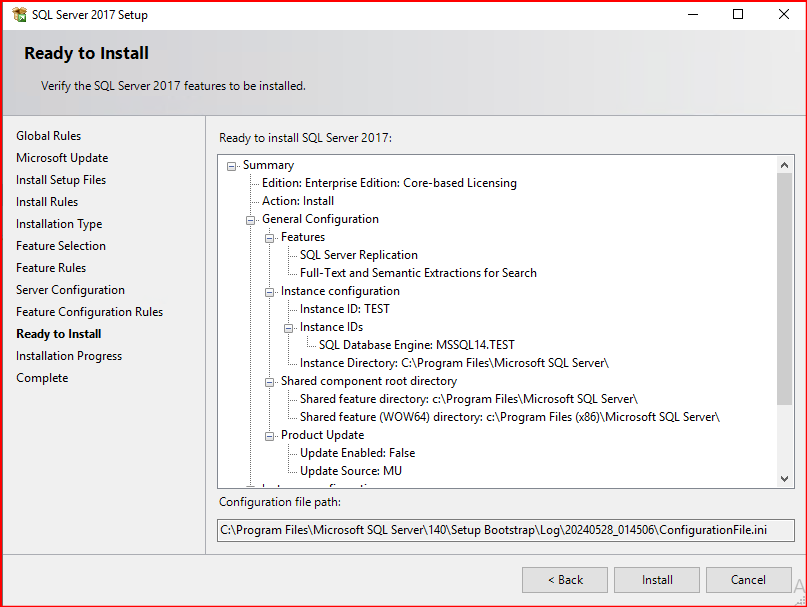Select the Server Configuration step

click(71, 290)
